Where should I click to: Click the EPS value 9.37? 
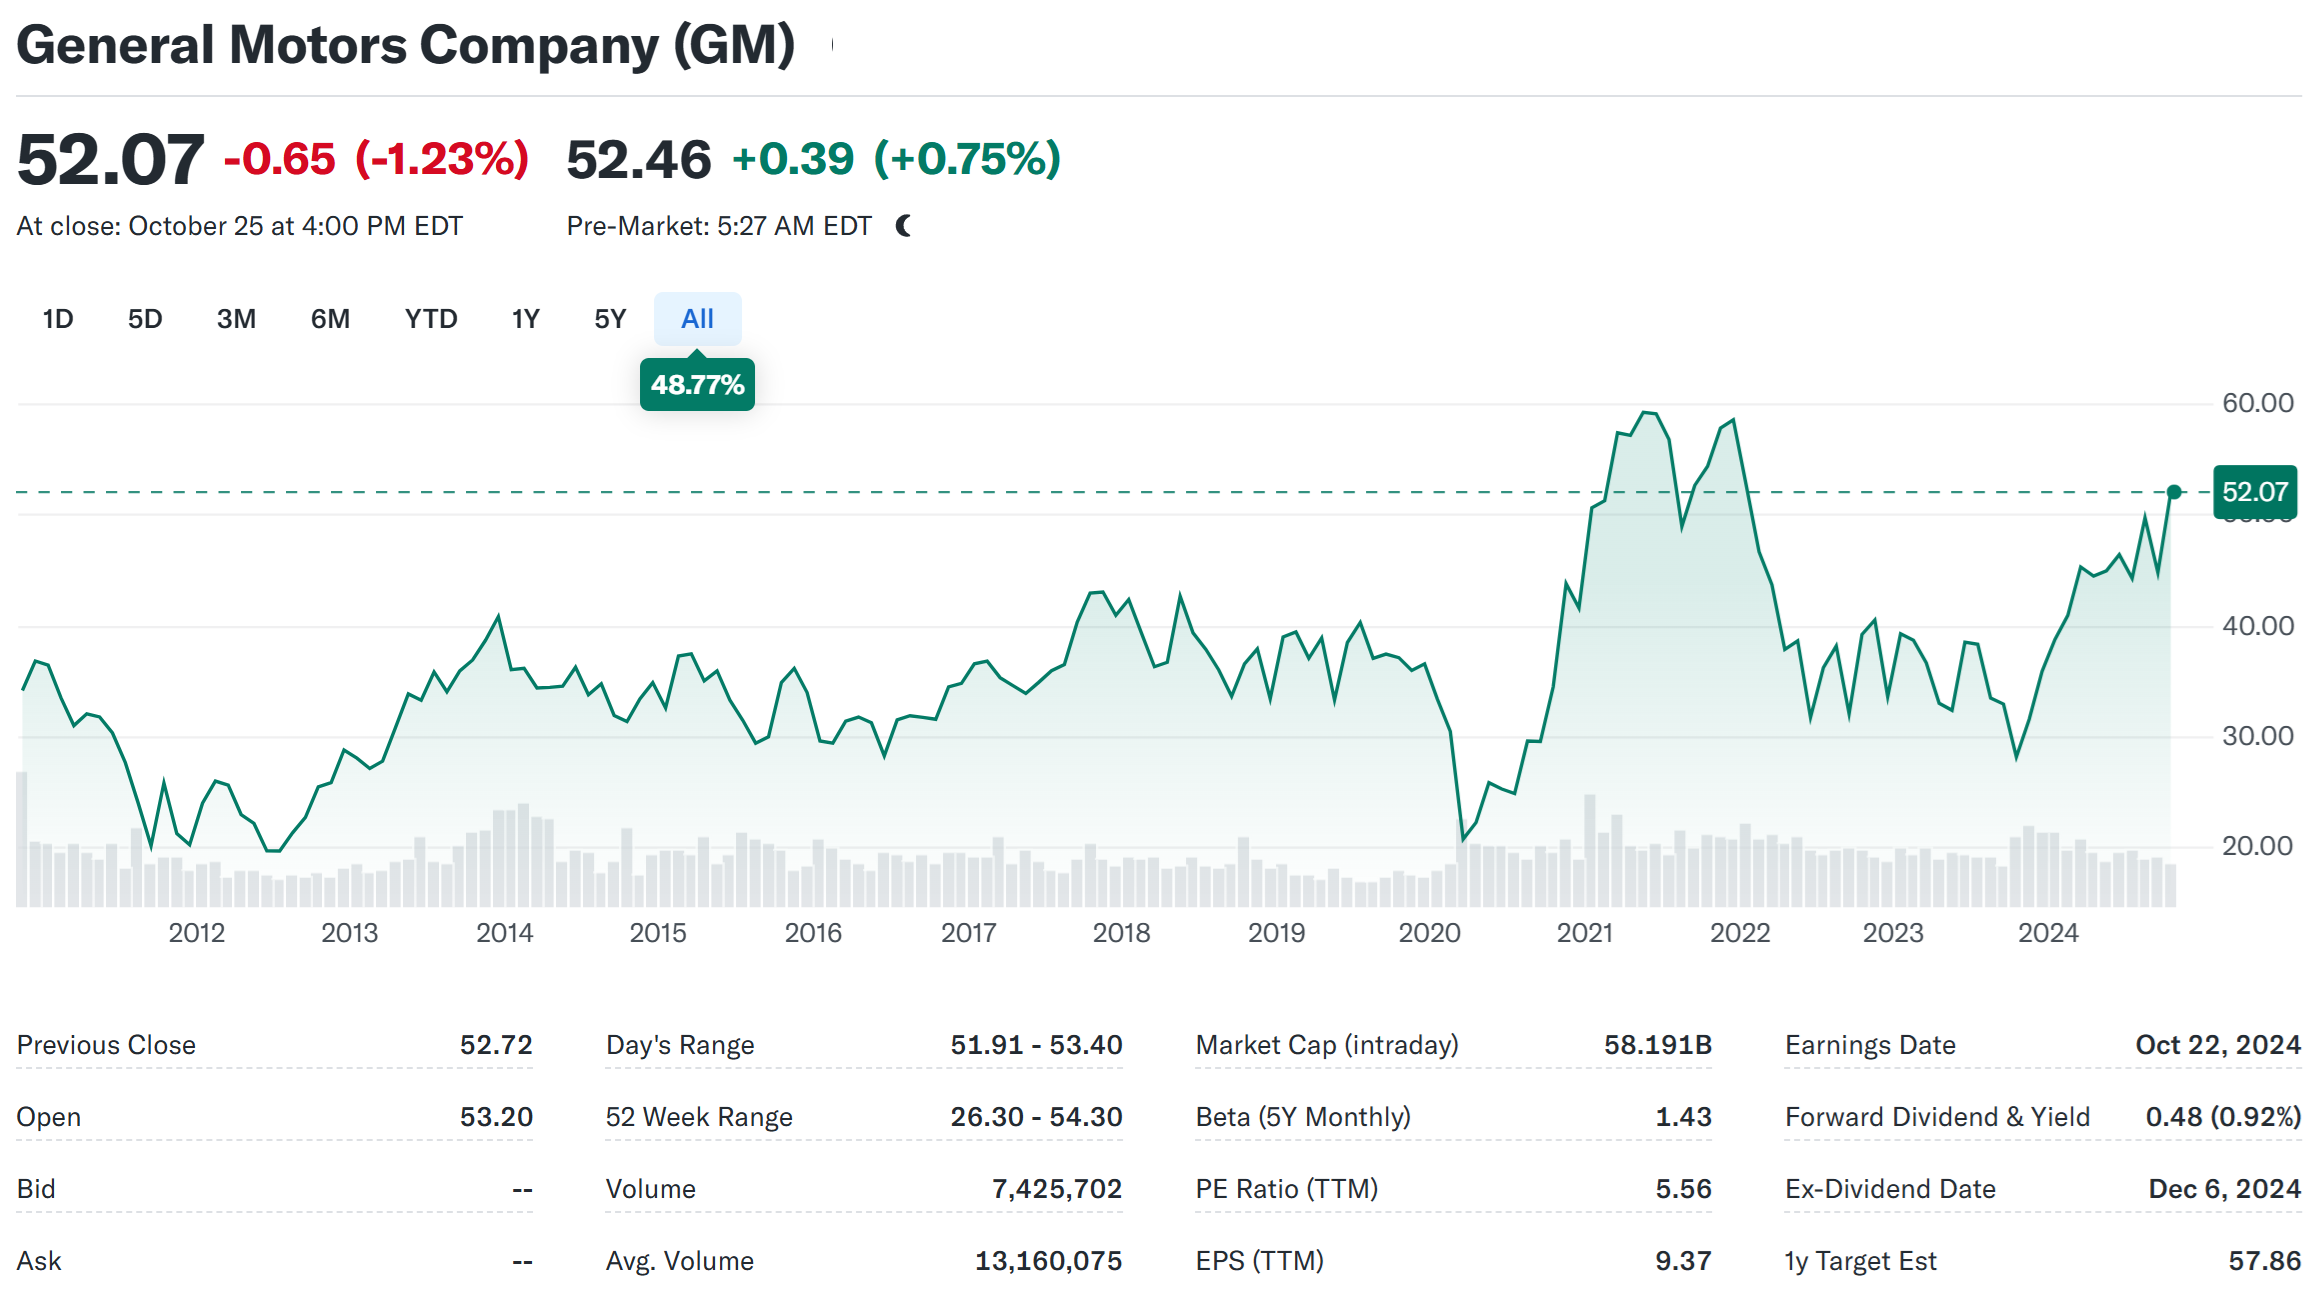(1684, 1261)
